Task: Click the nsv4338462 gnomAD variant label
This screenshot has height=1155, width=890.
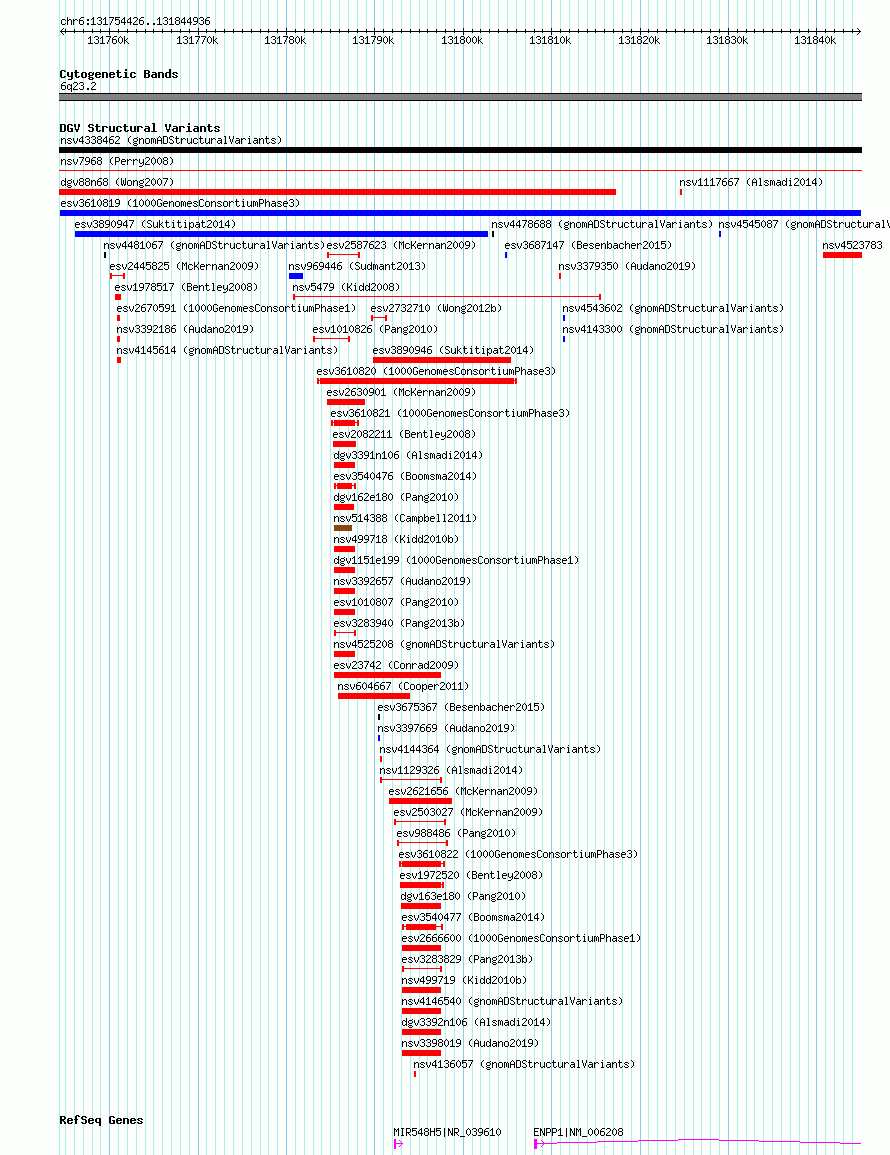Action: (171, 140)
